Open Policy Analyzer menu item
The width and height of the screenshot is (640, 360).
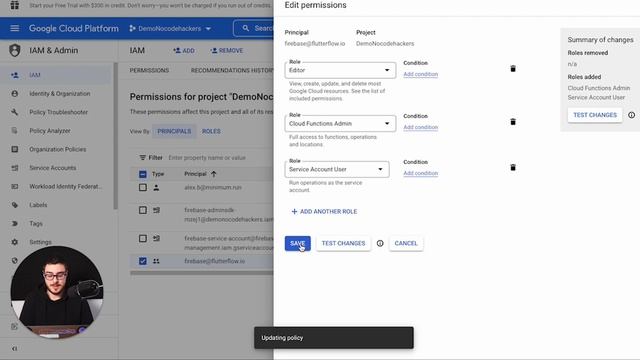[50, 131]
